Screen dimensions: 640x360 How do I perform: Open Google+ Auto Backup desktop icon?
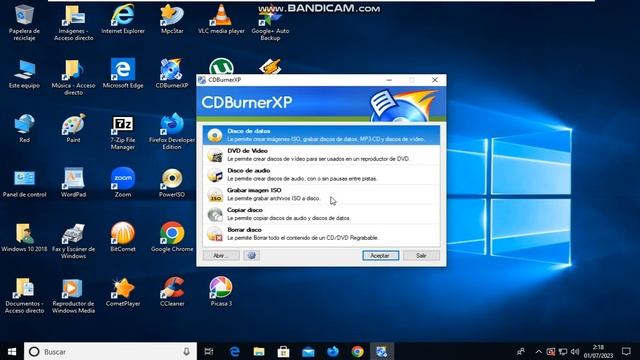(270, 22)
